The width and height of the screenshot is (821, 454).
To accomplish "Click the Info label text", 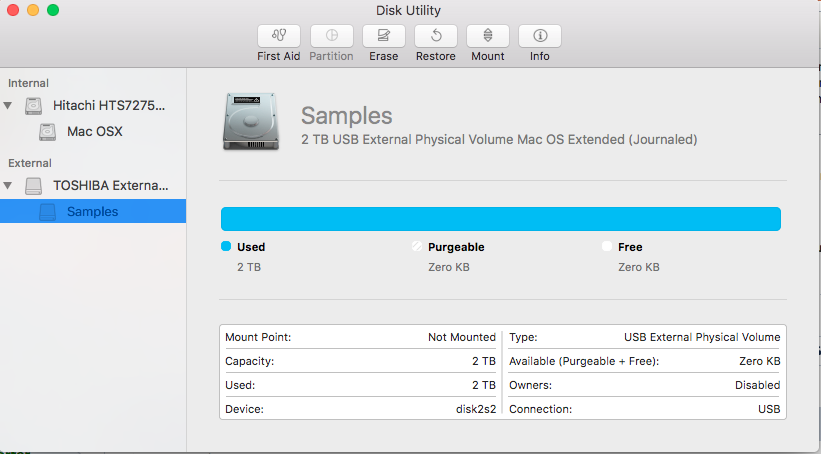I will [540, 56].
